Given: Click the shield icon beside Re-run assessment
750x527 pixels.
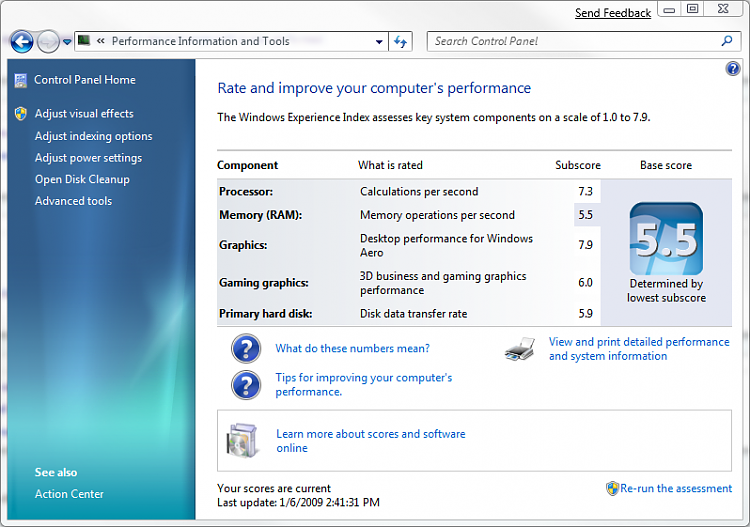Looking at the screenshot, I should 612,489.
